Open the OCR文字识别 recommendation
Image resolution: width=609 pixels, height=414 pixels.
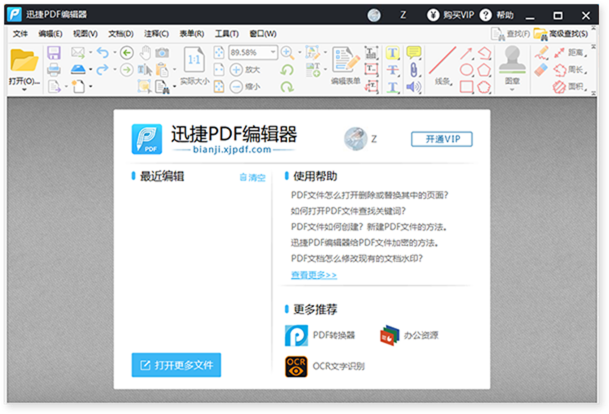click(325, 366)
